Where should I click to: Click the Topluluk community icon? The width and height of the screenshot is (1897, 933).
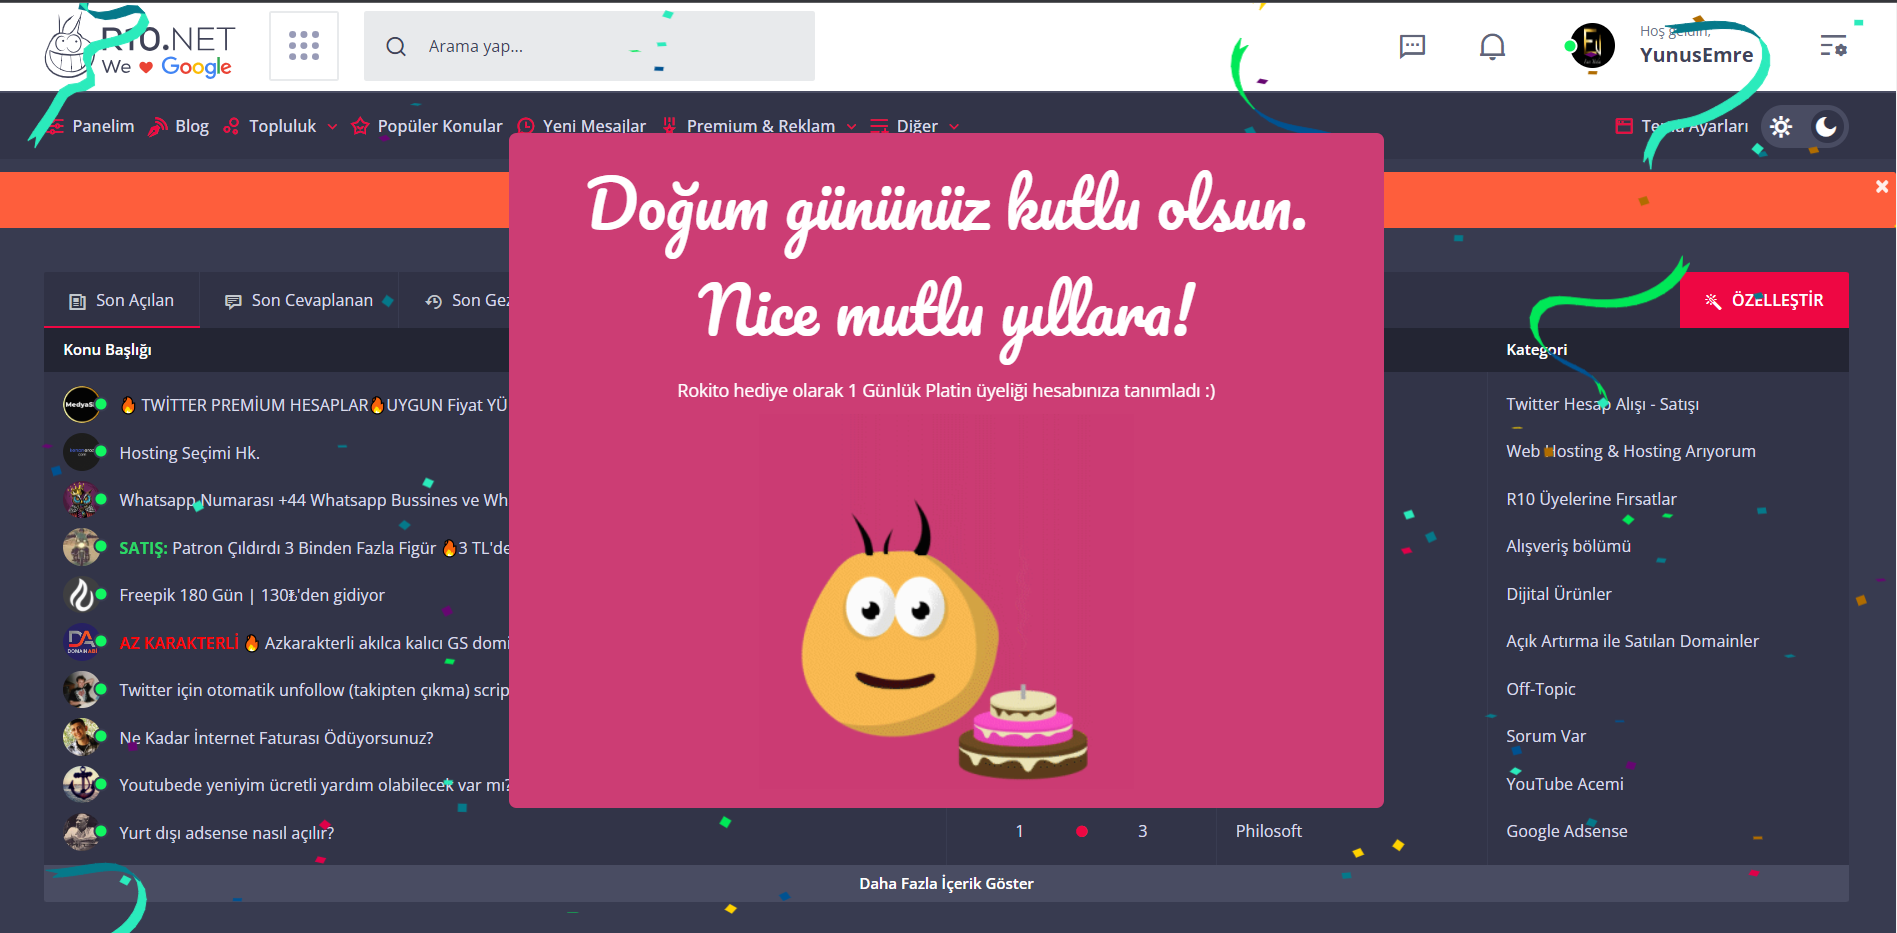(x=231, y=127)
